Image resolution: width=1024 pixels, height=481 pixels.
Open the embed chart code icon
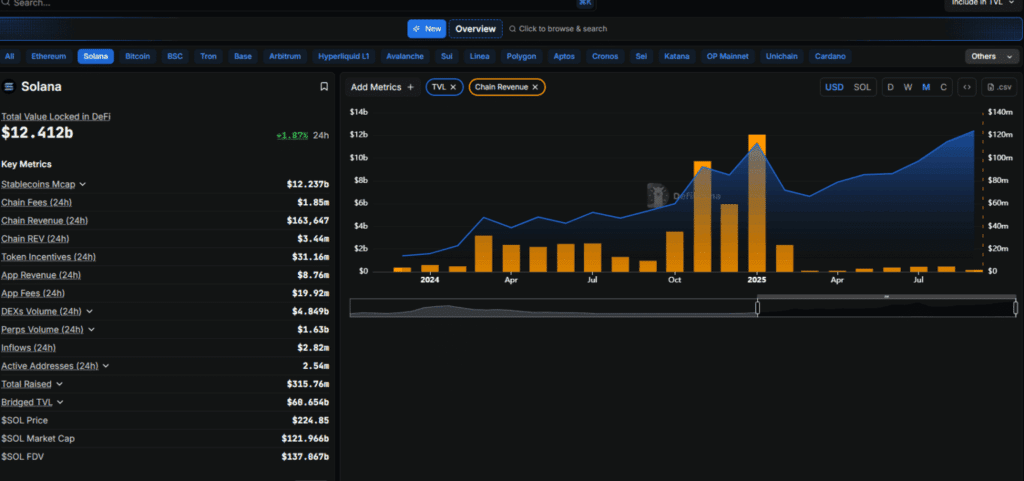click(967, 87)
